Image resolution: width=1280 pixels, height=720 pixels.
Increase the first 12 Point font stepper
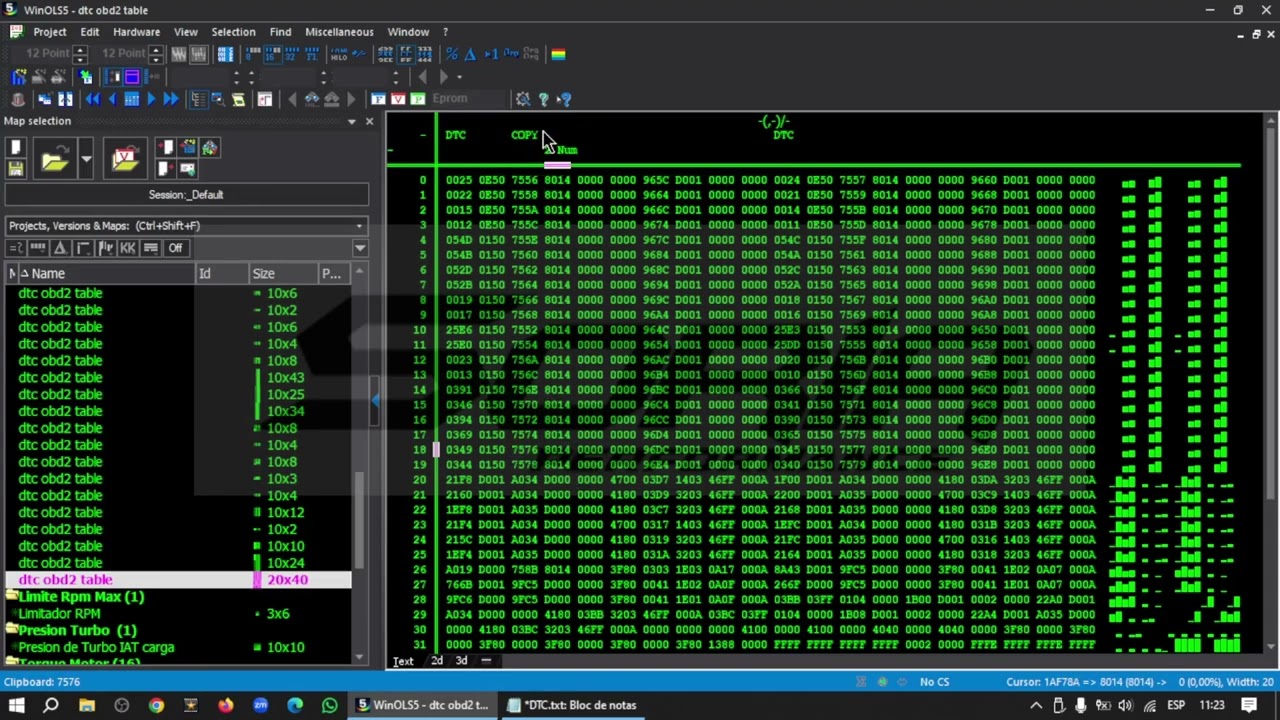coord(80,49)
